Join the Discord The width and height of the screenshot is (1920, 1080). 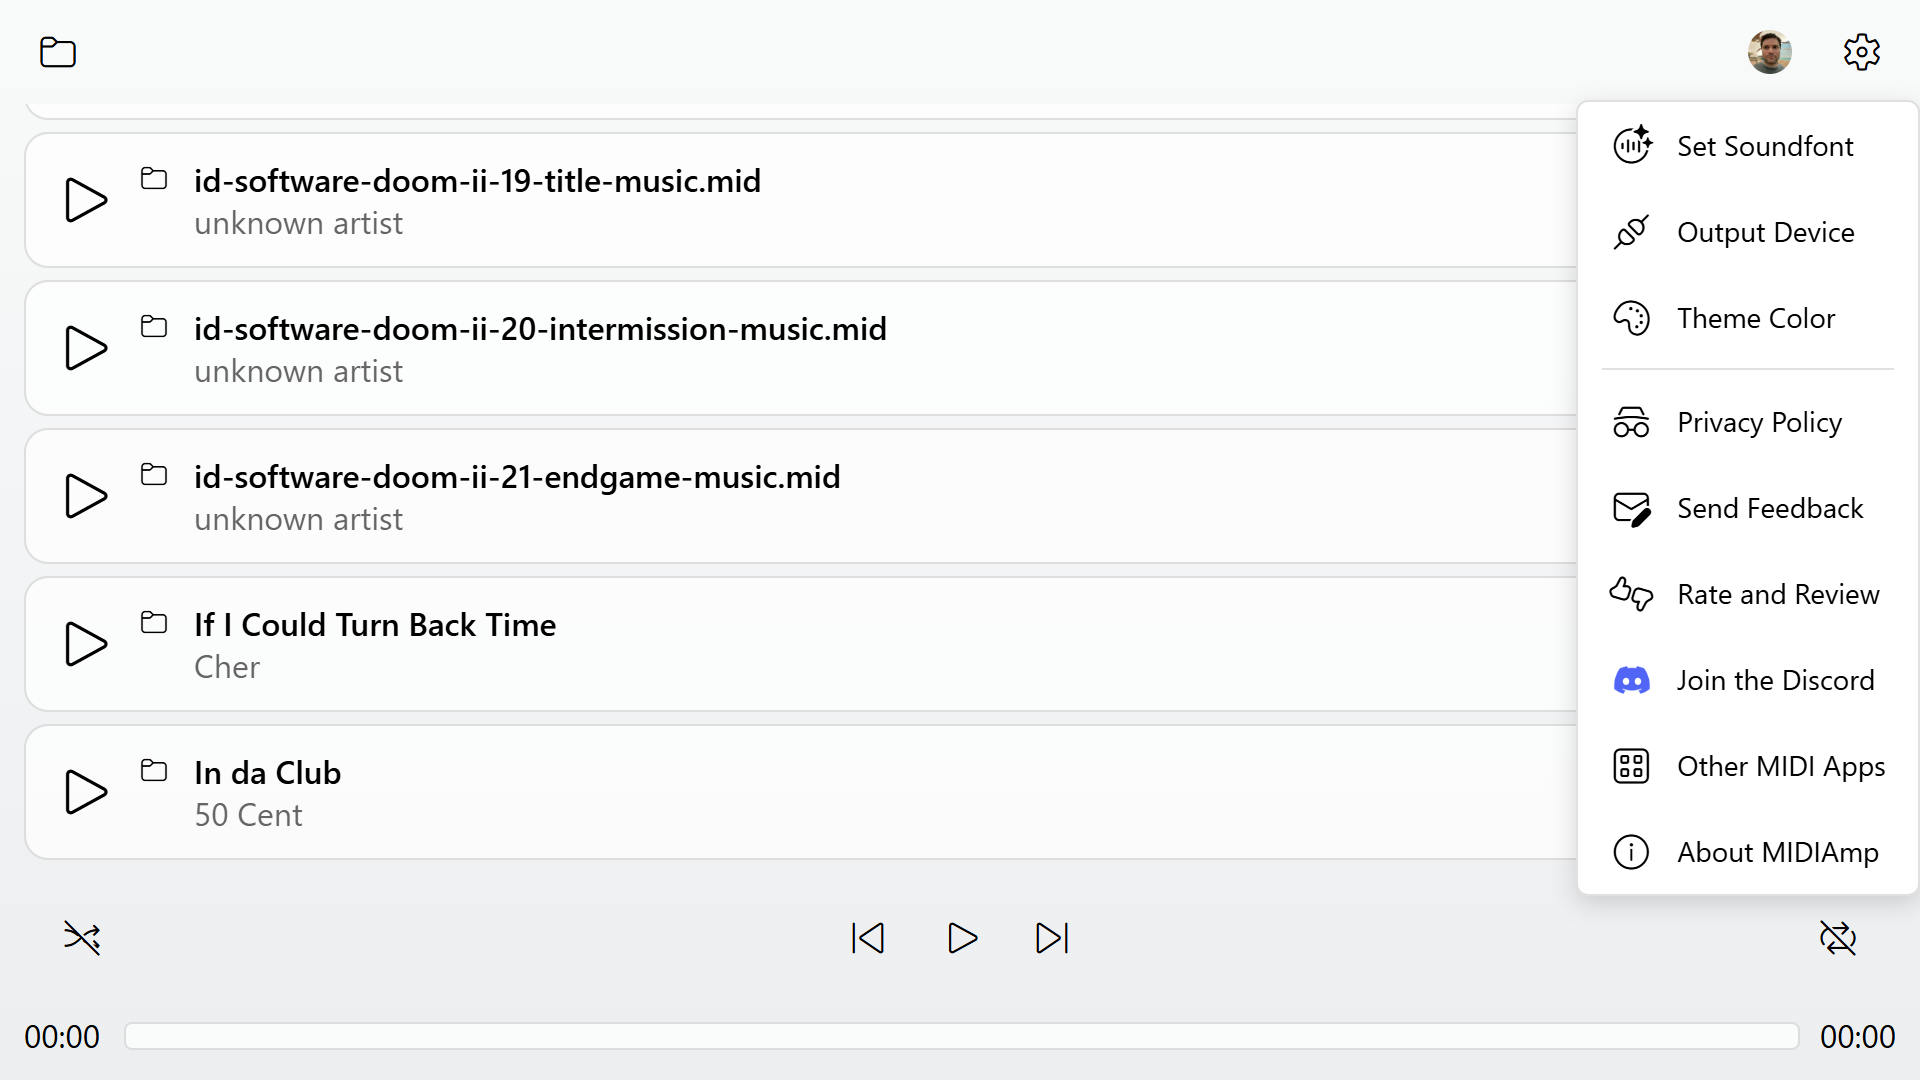1748,680
